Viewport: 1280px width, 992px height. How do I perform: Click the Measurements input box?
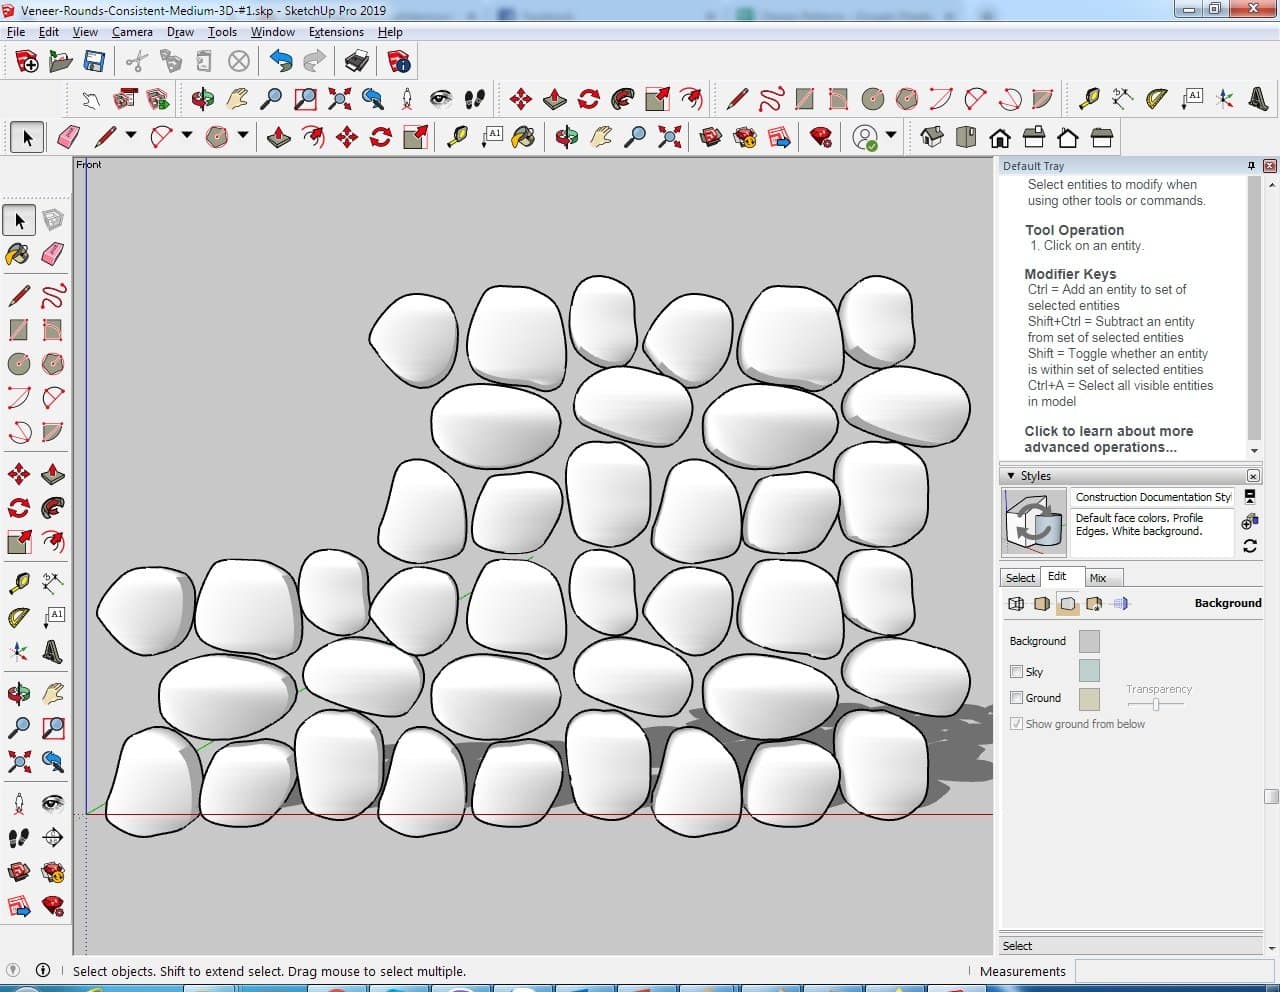point(1174,971)
